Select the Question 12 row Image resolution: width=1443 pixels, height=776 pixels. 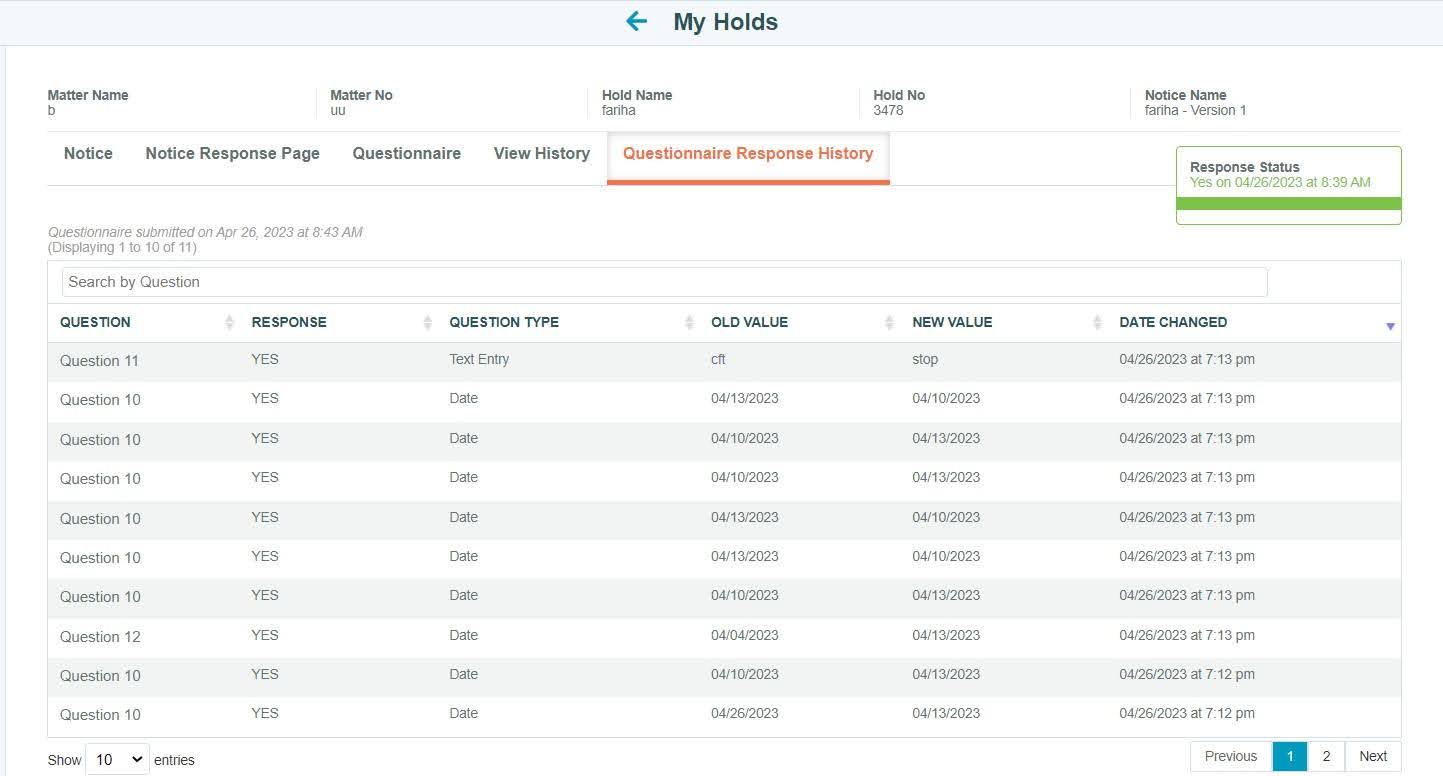724,637
